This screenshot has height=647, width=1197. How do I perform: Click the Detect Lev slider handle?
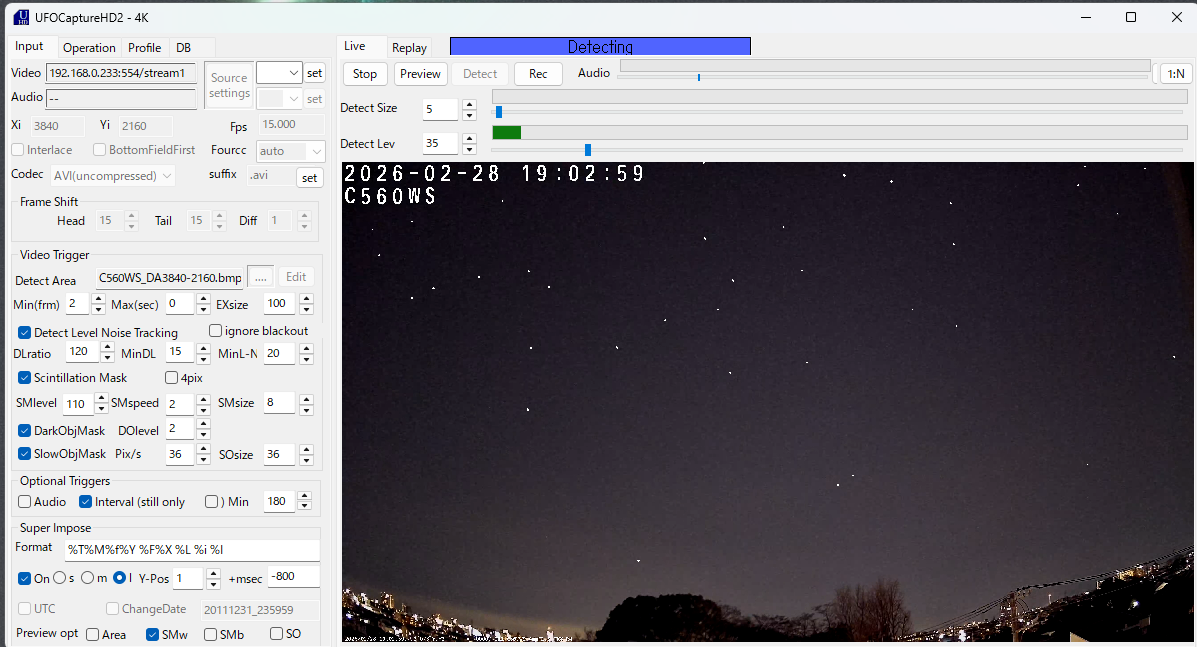(588, 150)
